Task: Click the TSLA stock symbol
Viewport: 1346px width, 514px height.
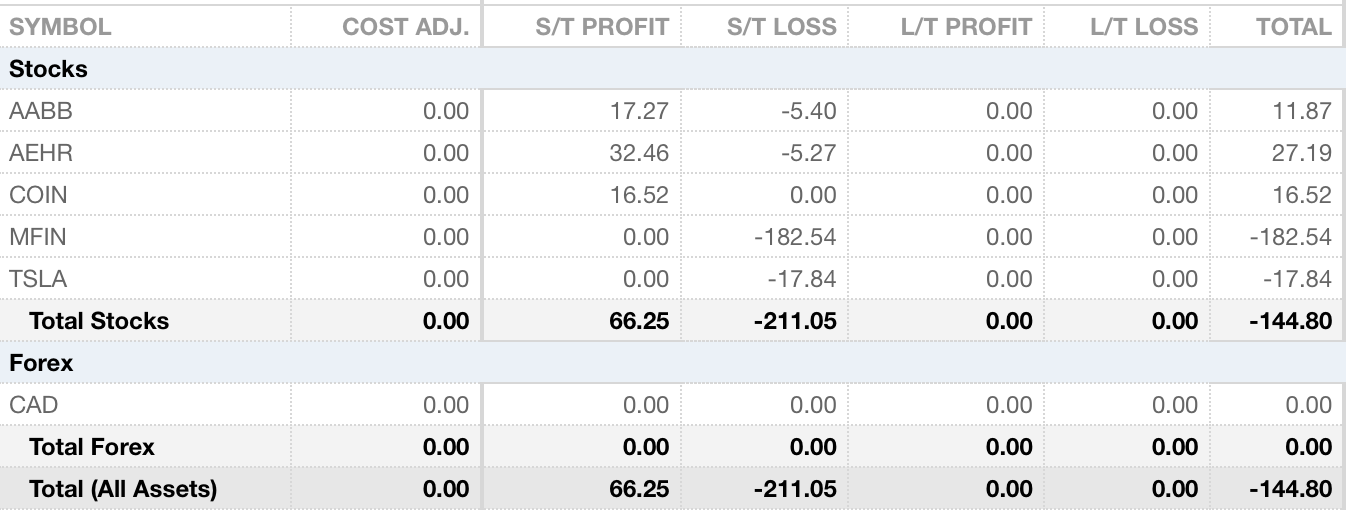Action: (x=38, y=279)
